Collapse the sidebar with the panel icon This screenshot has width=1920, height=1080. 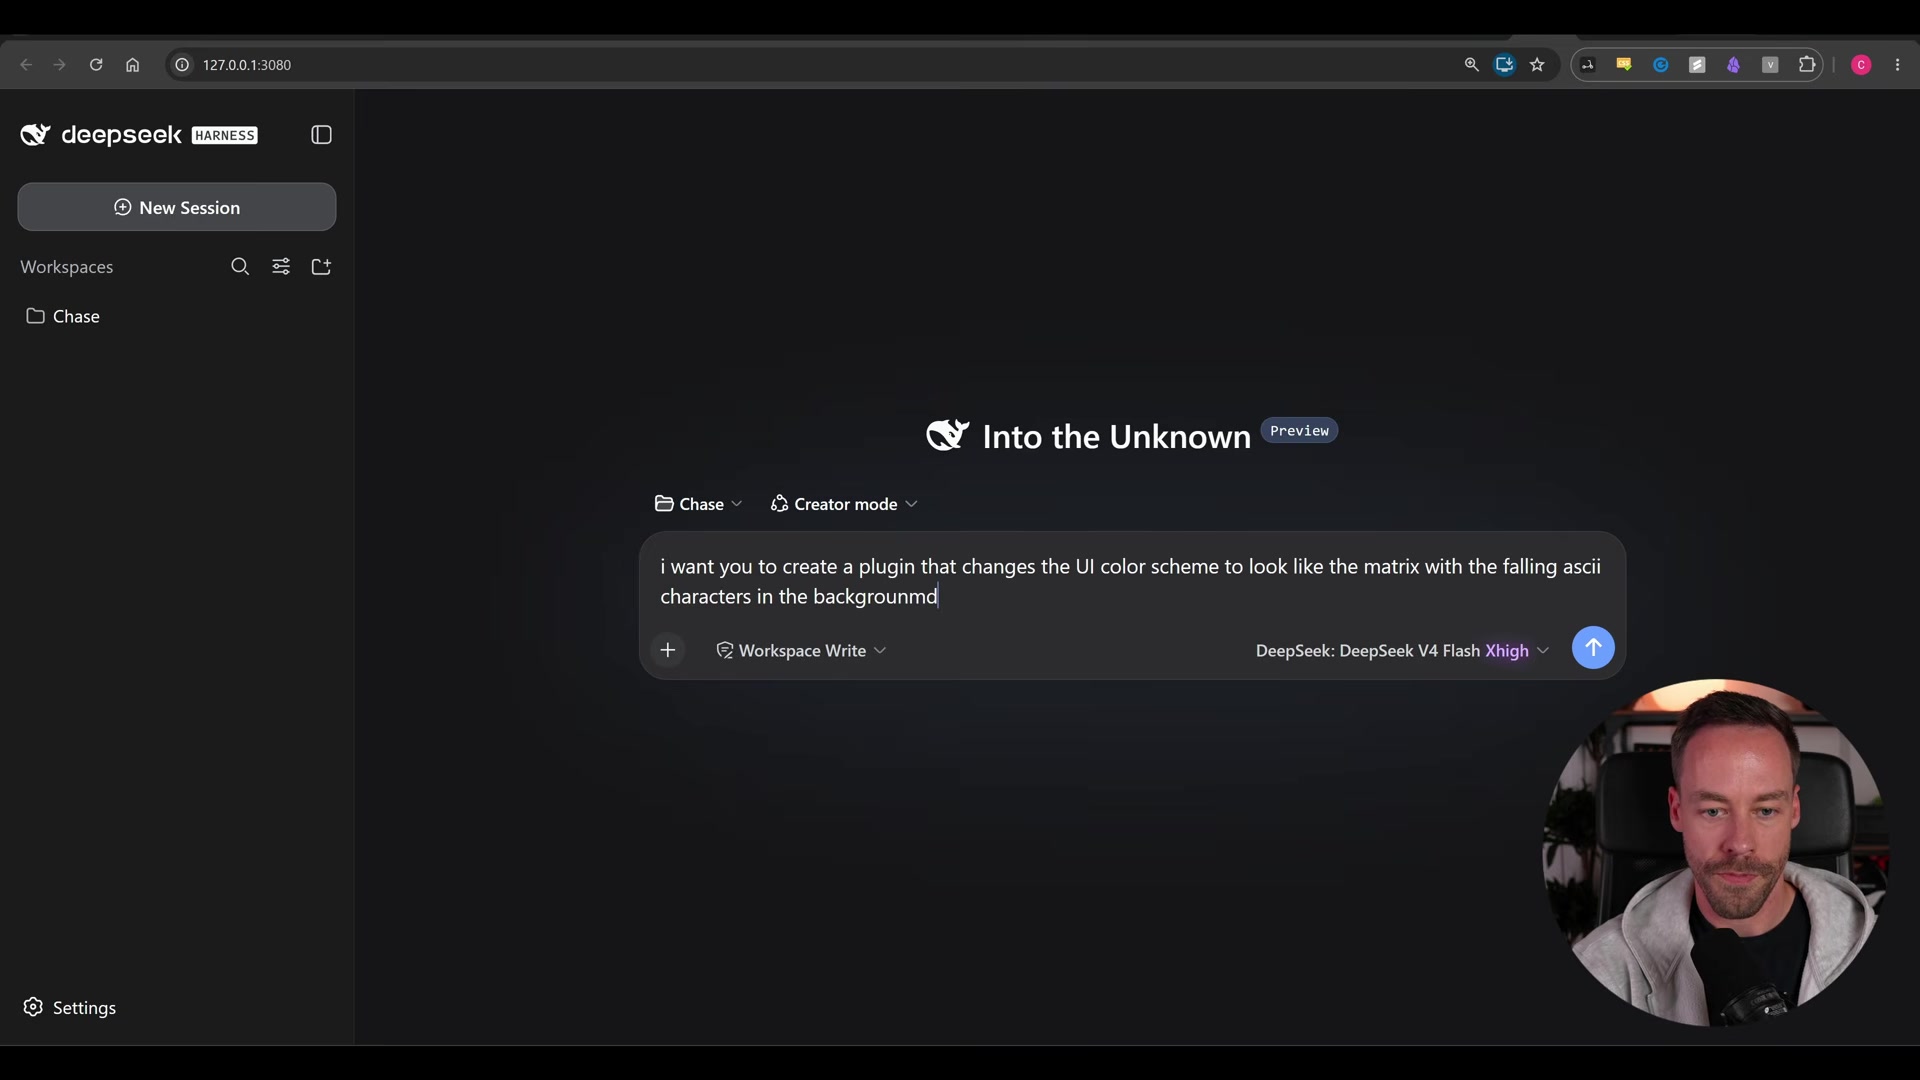[321, 135]
